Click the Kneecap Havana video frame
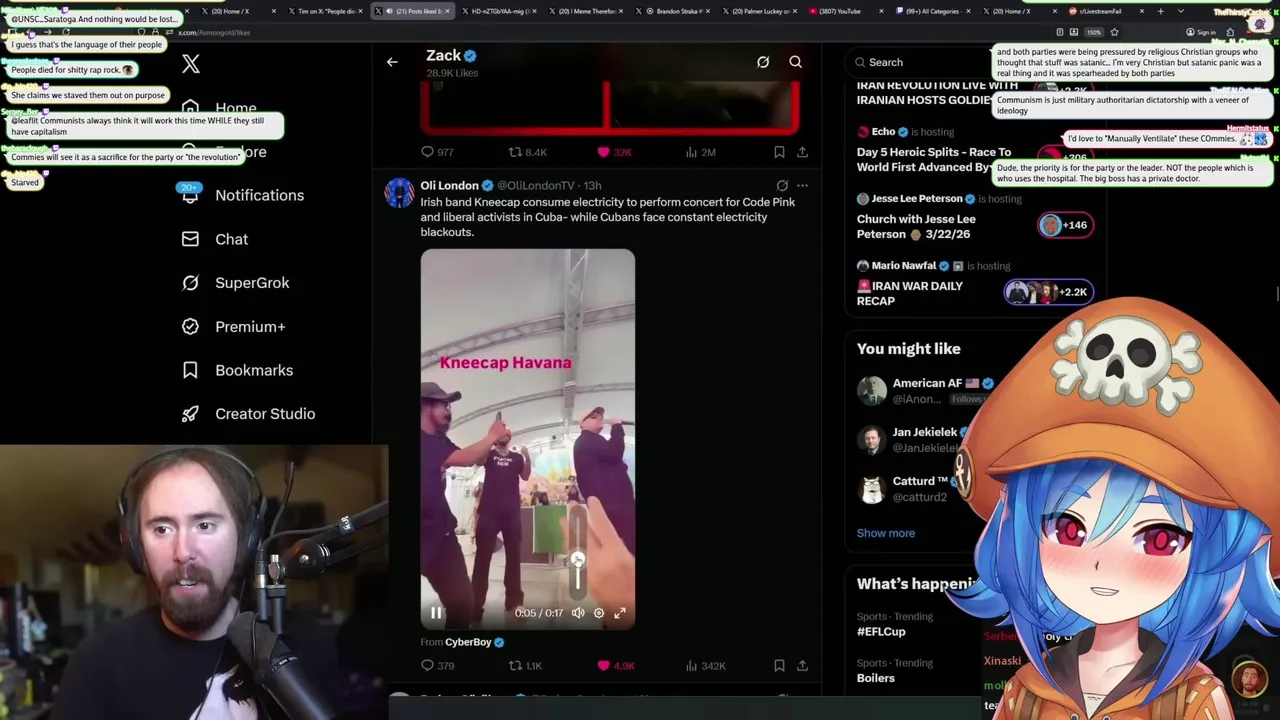 pos(527,440)
